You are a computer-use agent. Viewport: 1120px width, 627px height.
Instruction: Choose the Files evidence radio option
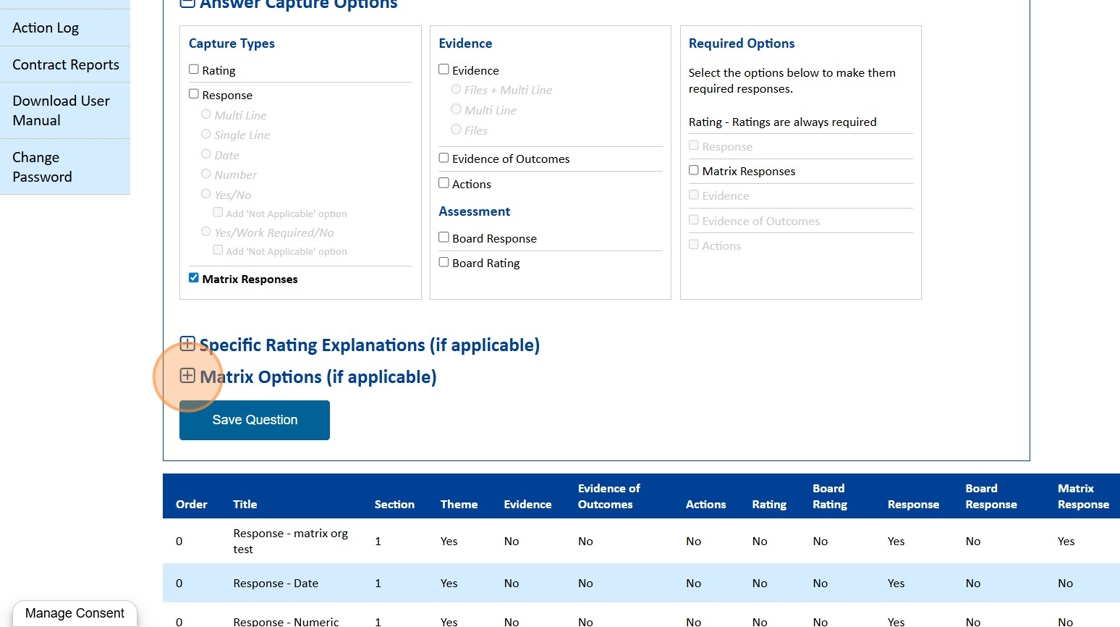click(x=456, y=129)
